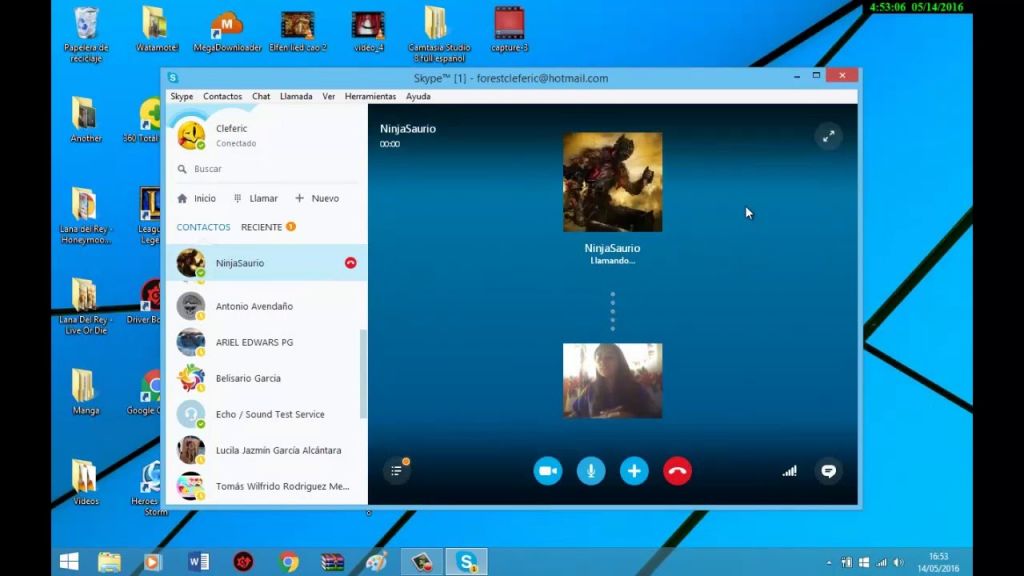Switch to the RECIENTE tab
1024x576 pixels.
pyautogui.click(x=262, y=228)
